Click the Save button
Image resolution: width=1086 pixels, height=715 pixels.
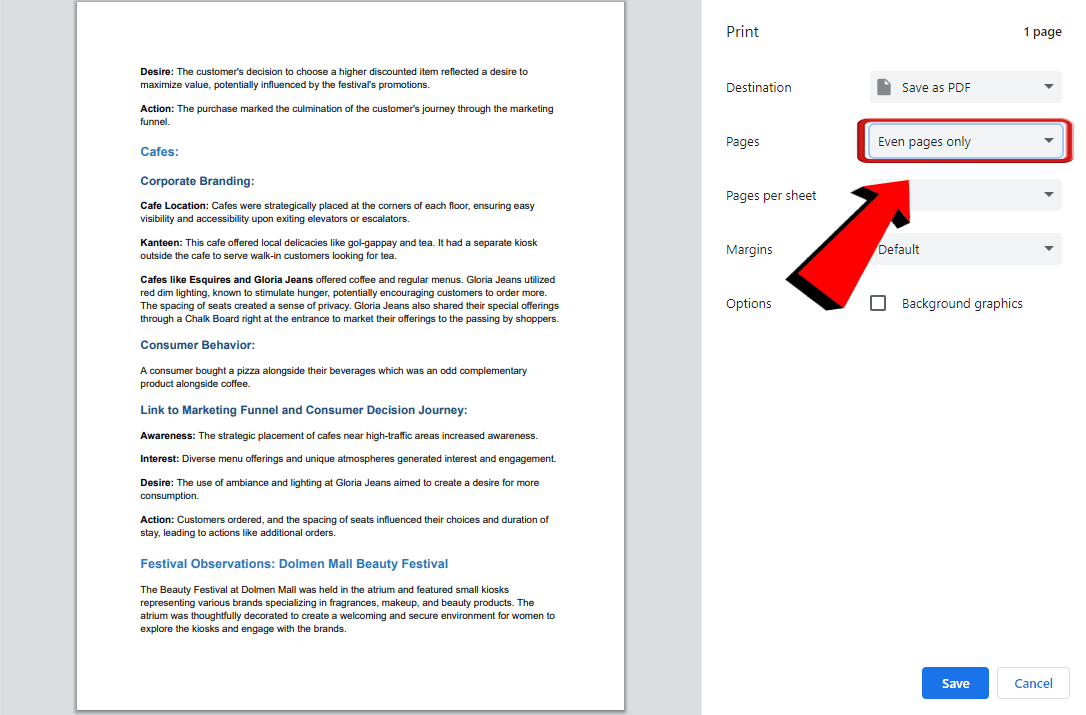955,683
